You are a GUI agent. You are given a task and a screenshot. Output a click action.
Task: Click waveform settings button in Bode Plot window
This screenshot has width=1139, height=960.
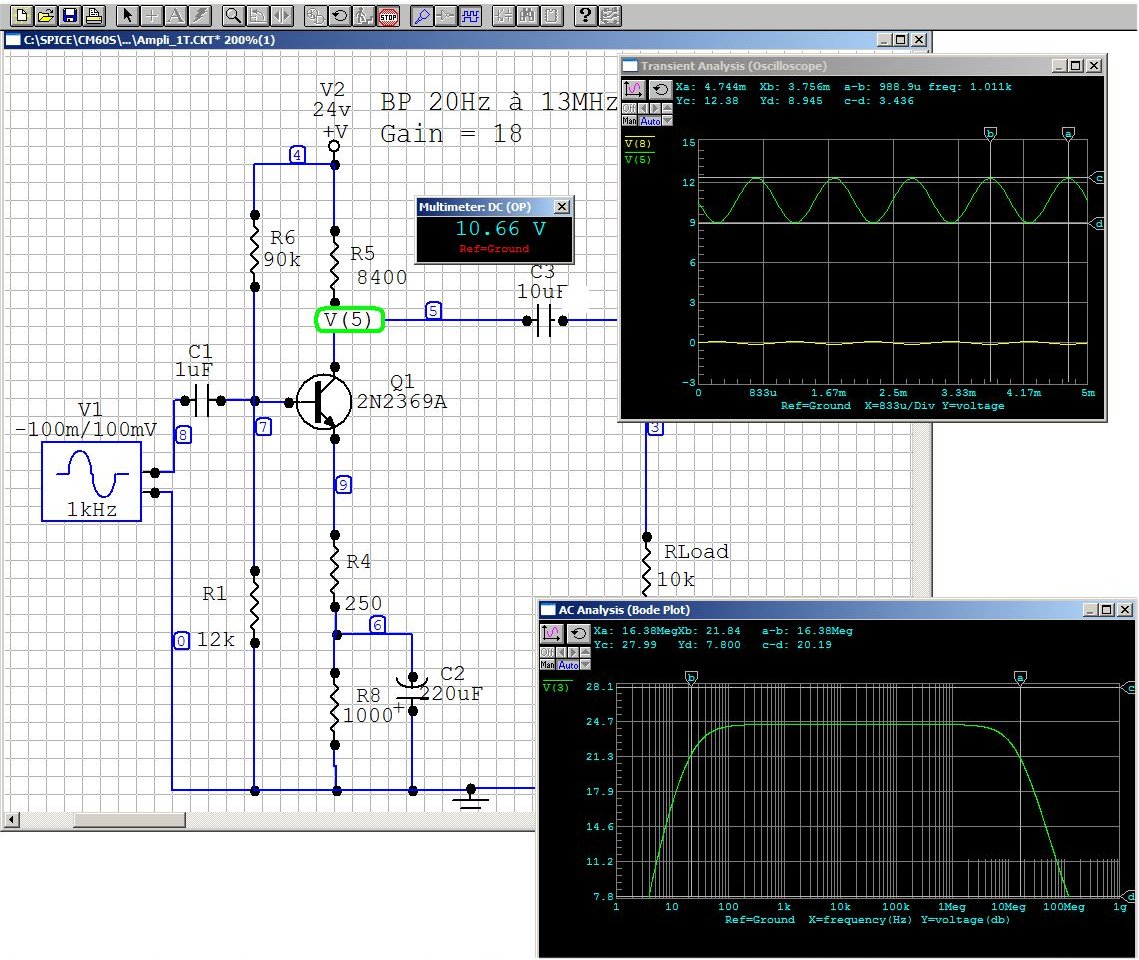pos(551,633)
